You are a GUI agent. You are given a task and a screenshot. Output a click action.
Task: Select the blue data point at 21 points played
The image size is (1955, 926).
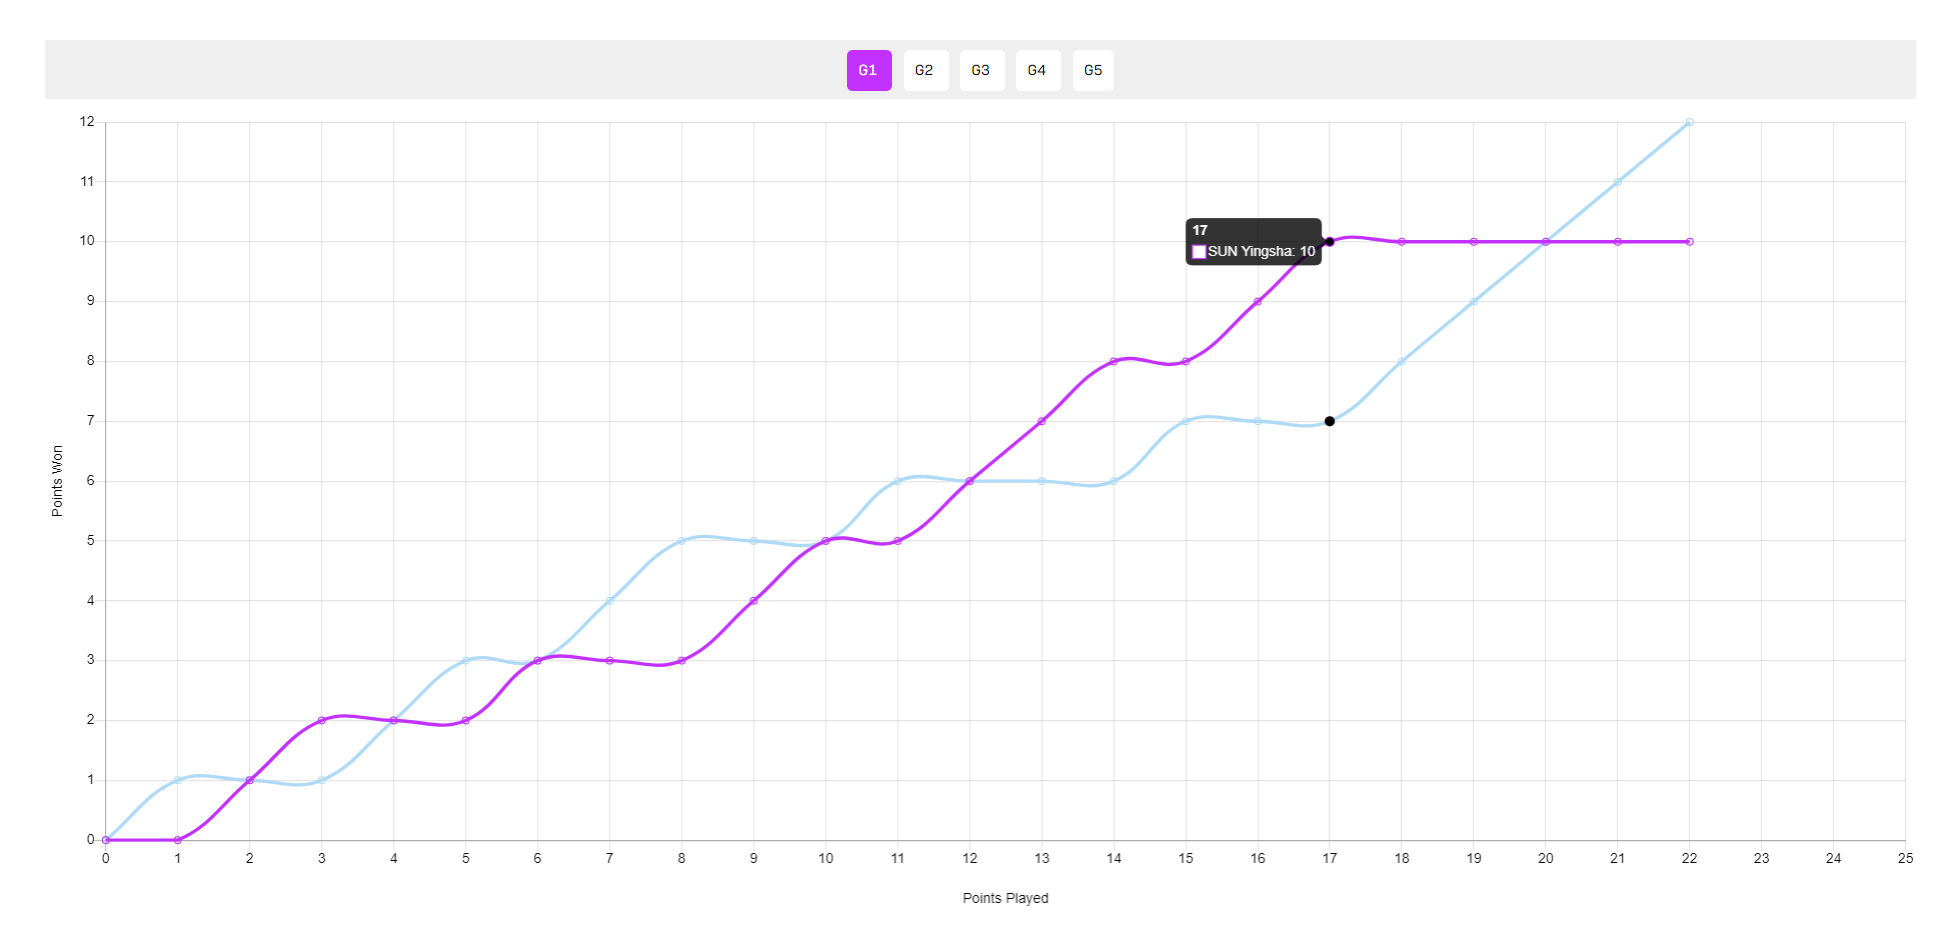tap(1617, 182)
